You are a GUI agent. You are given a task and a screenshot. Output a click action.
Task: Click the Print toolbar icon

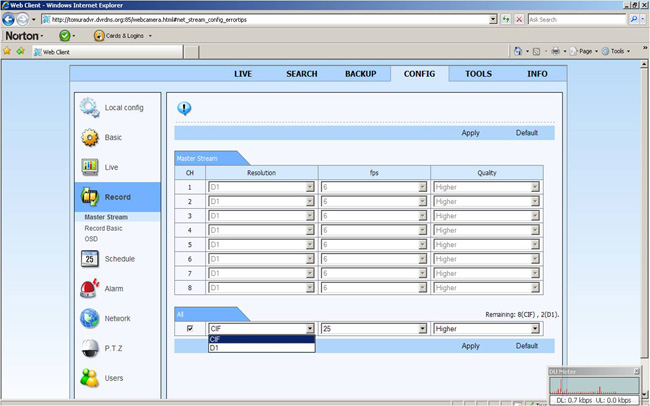tap(555, 51)
